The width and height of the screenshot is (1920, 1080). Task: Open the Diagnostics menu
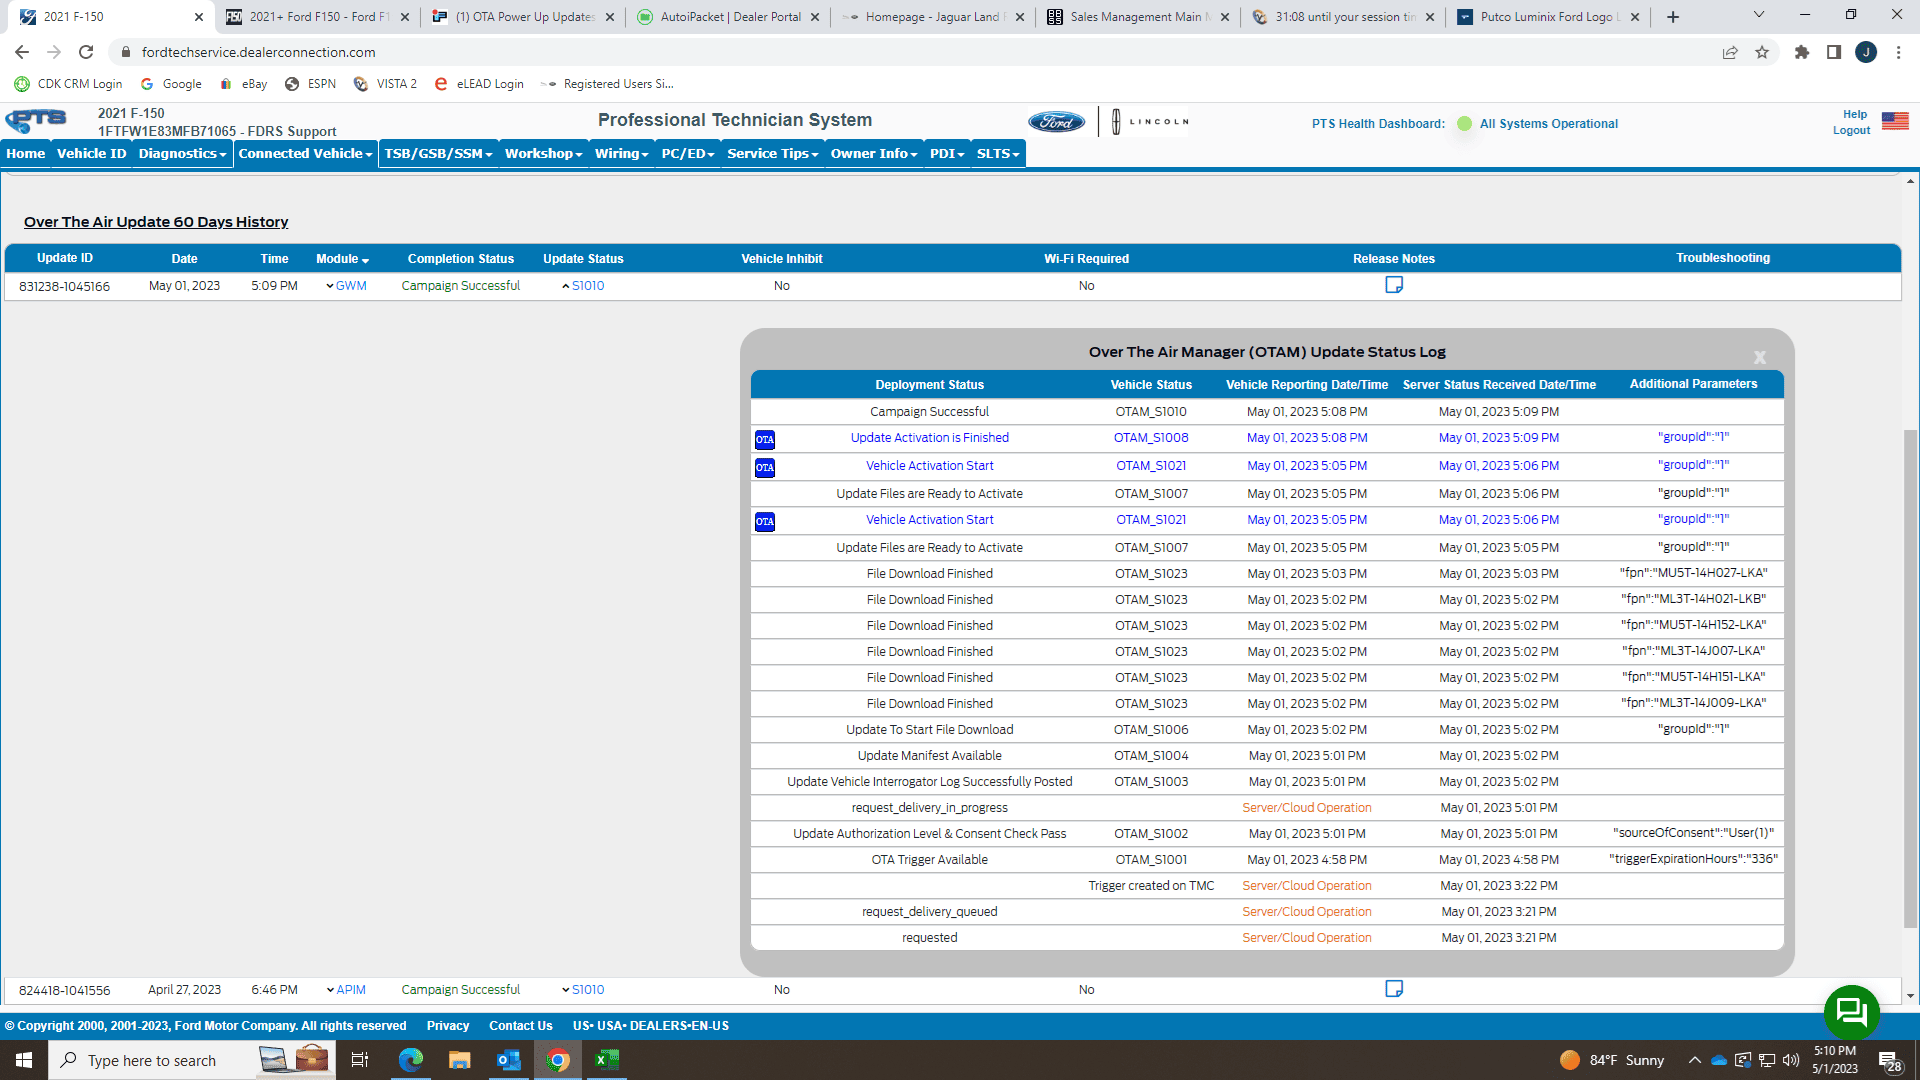pyautogui.click(x=182, y=153)
